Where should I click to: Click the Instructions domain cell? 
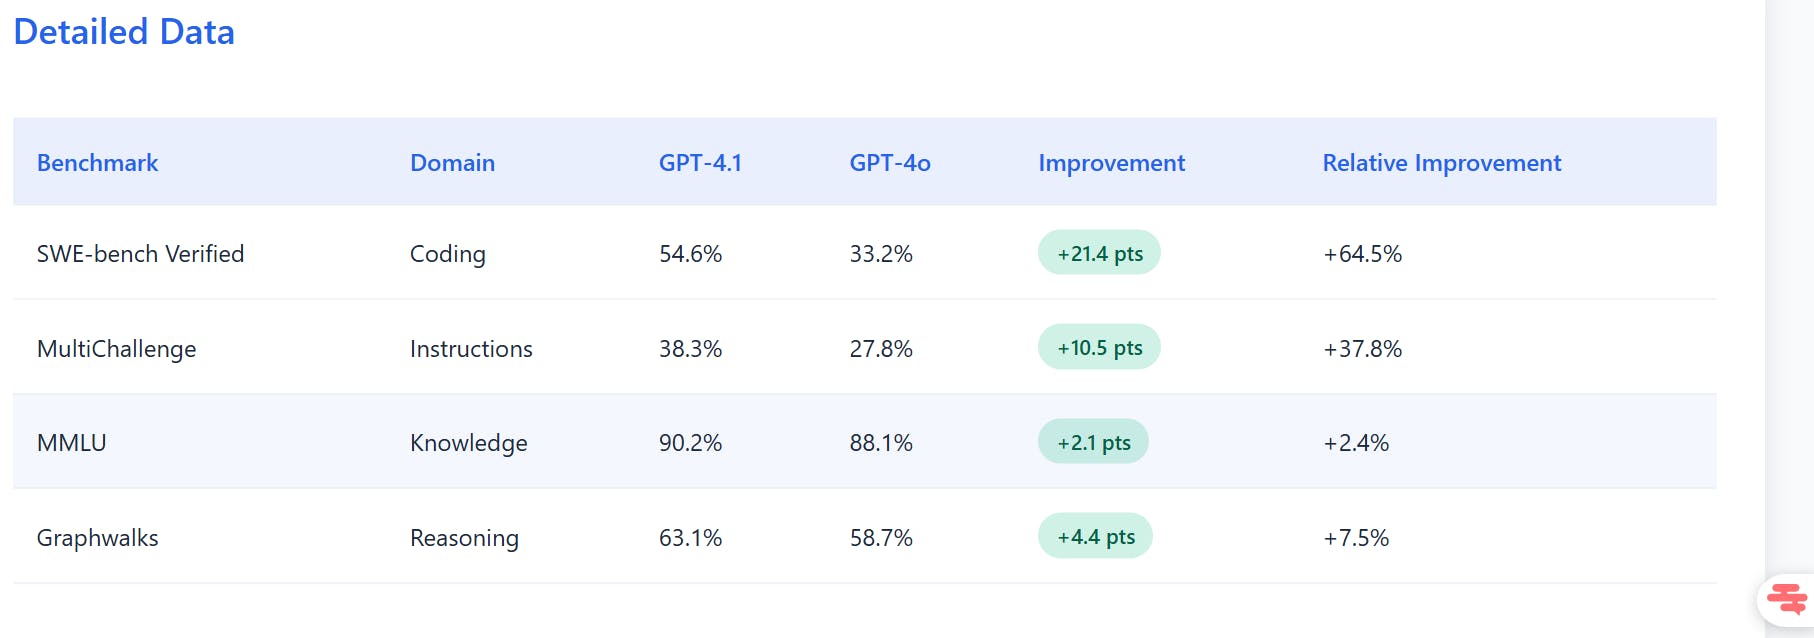(x=471, y=349)
